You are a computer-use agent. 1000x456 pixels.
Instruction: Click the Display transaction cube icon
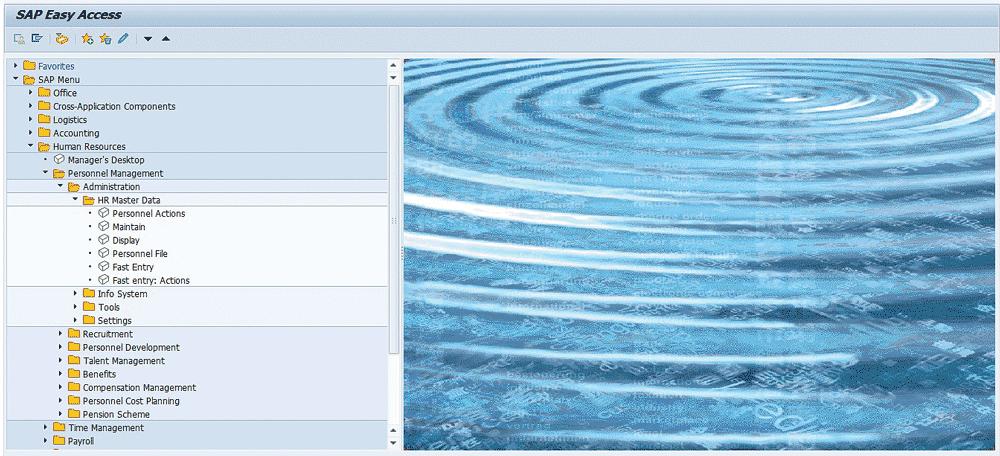104,240
